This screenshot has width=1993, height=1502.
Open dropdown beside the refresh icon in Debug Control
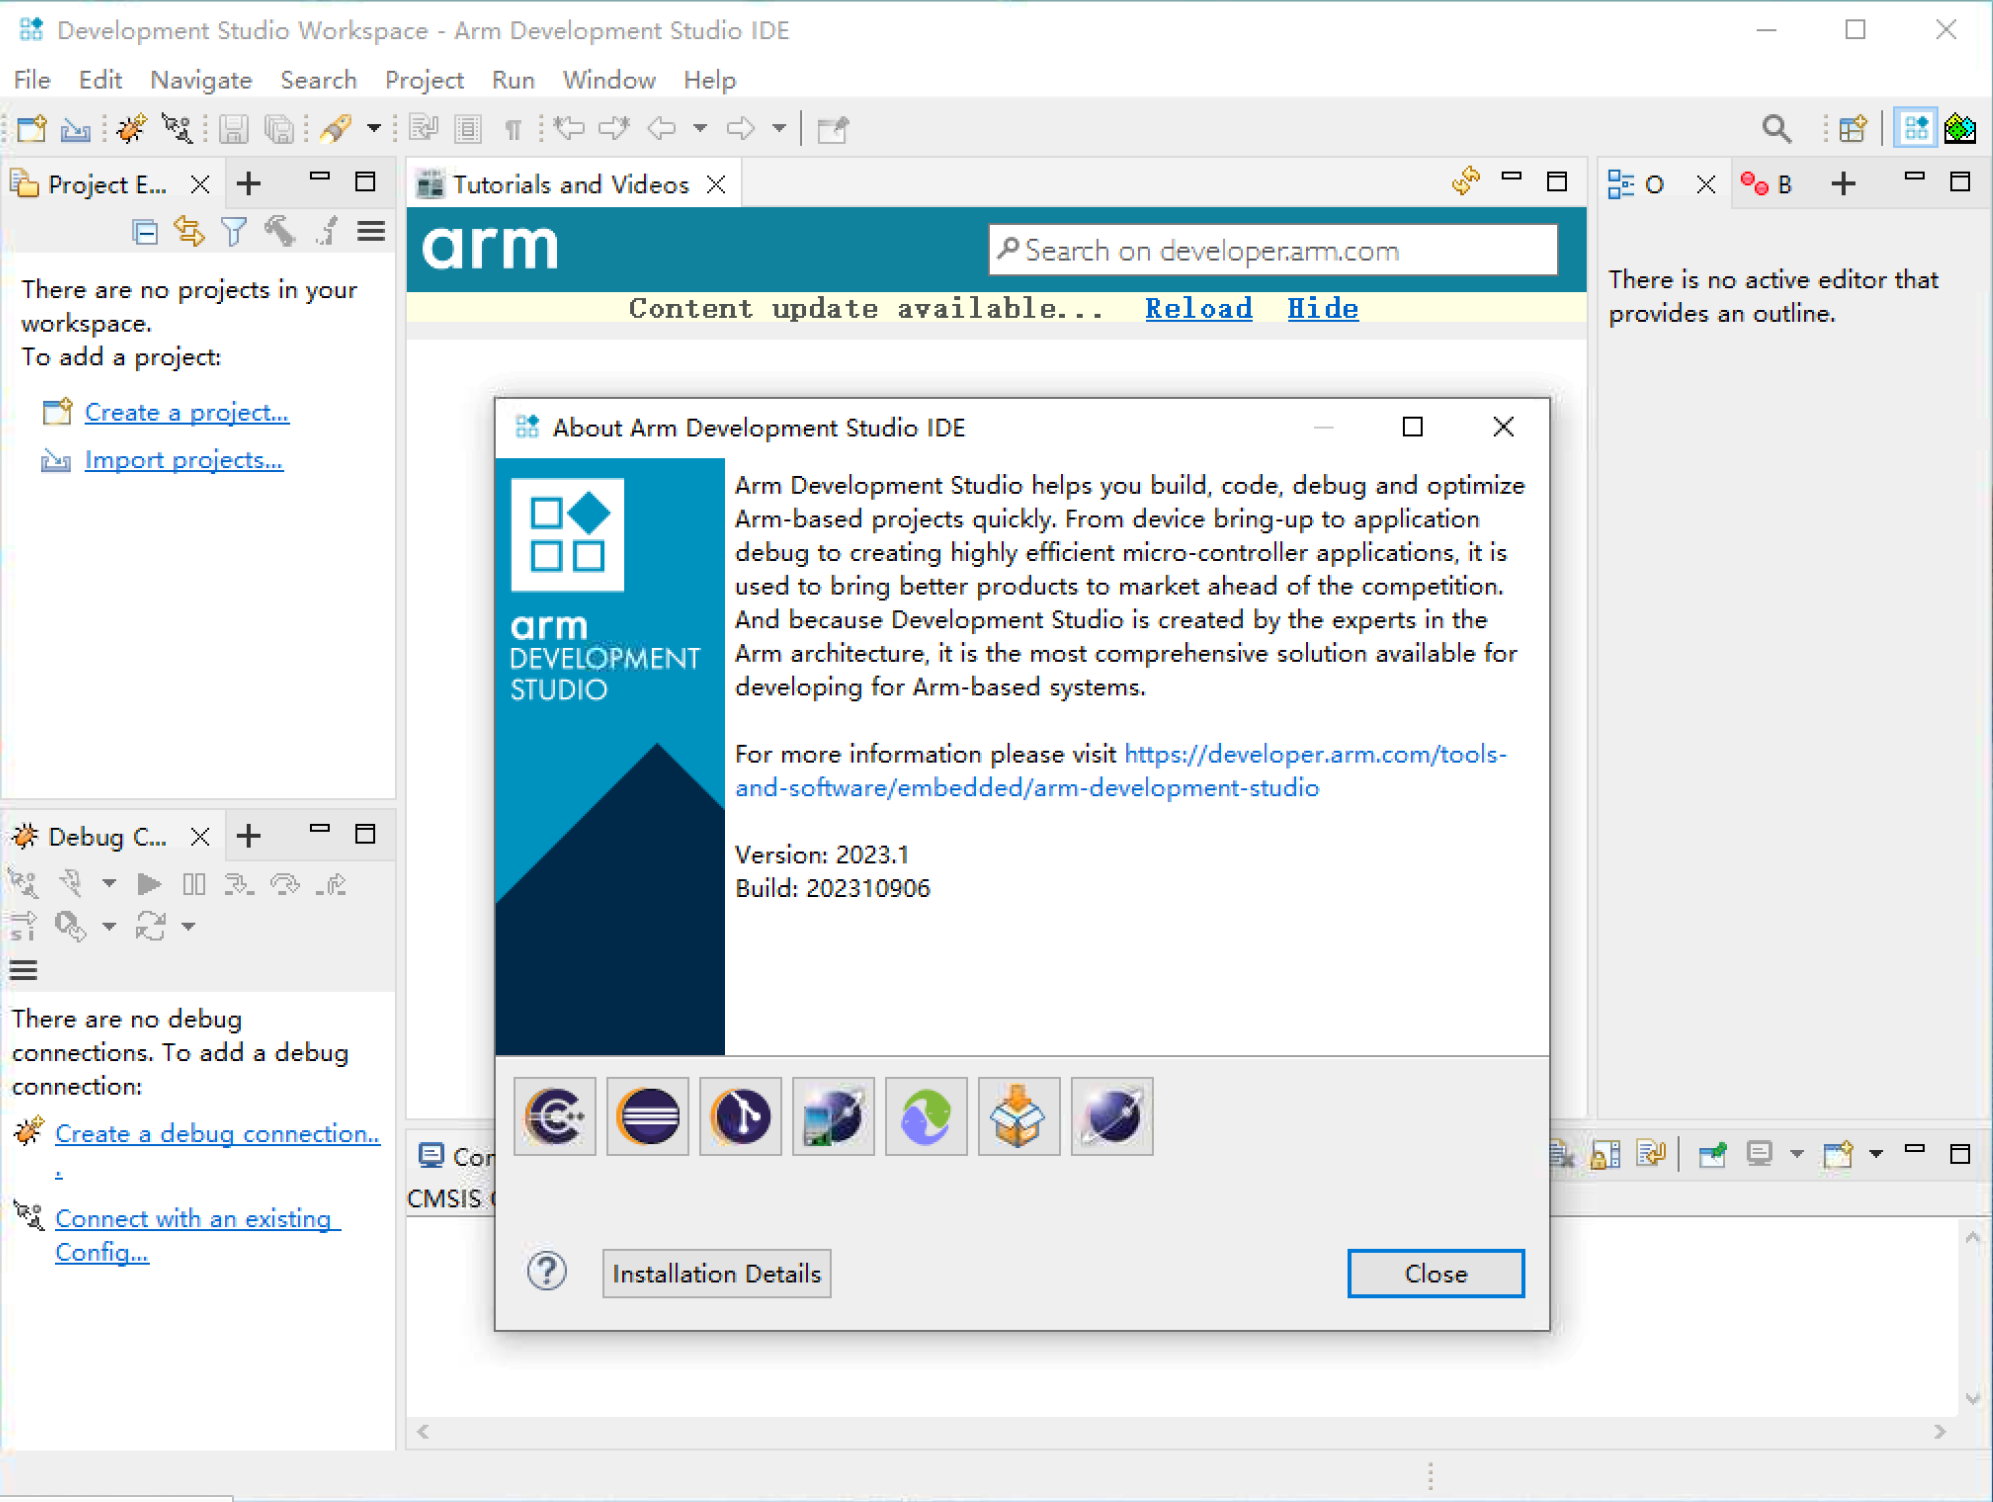(x=188, y=927)
